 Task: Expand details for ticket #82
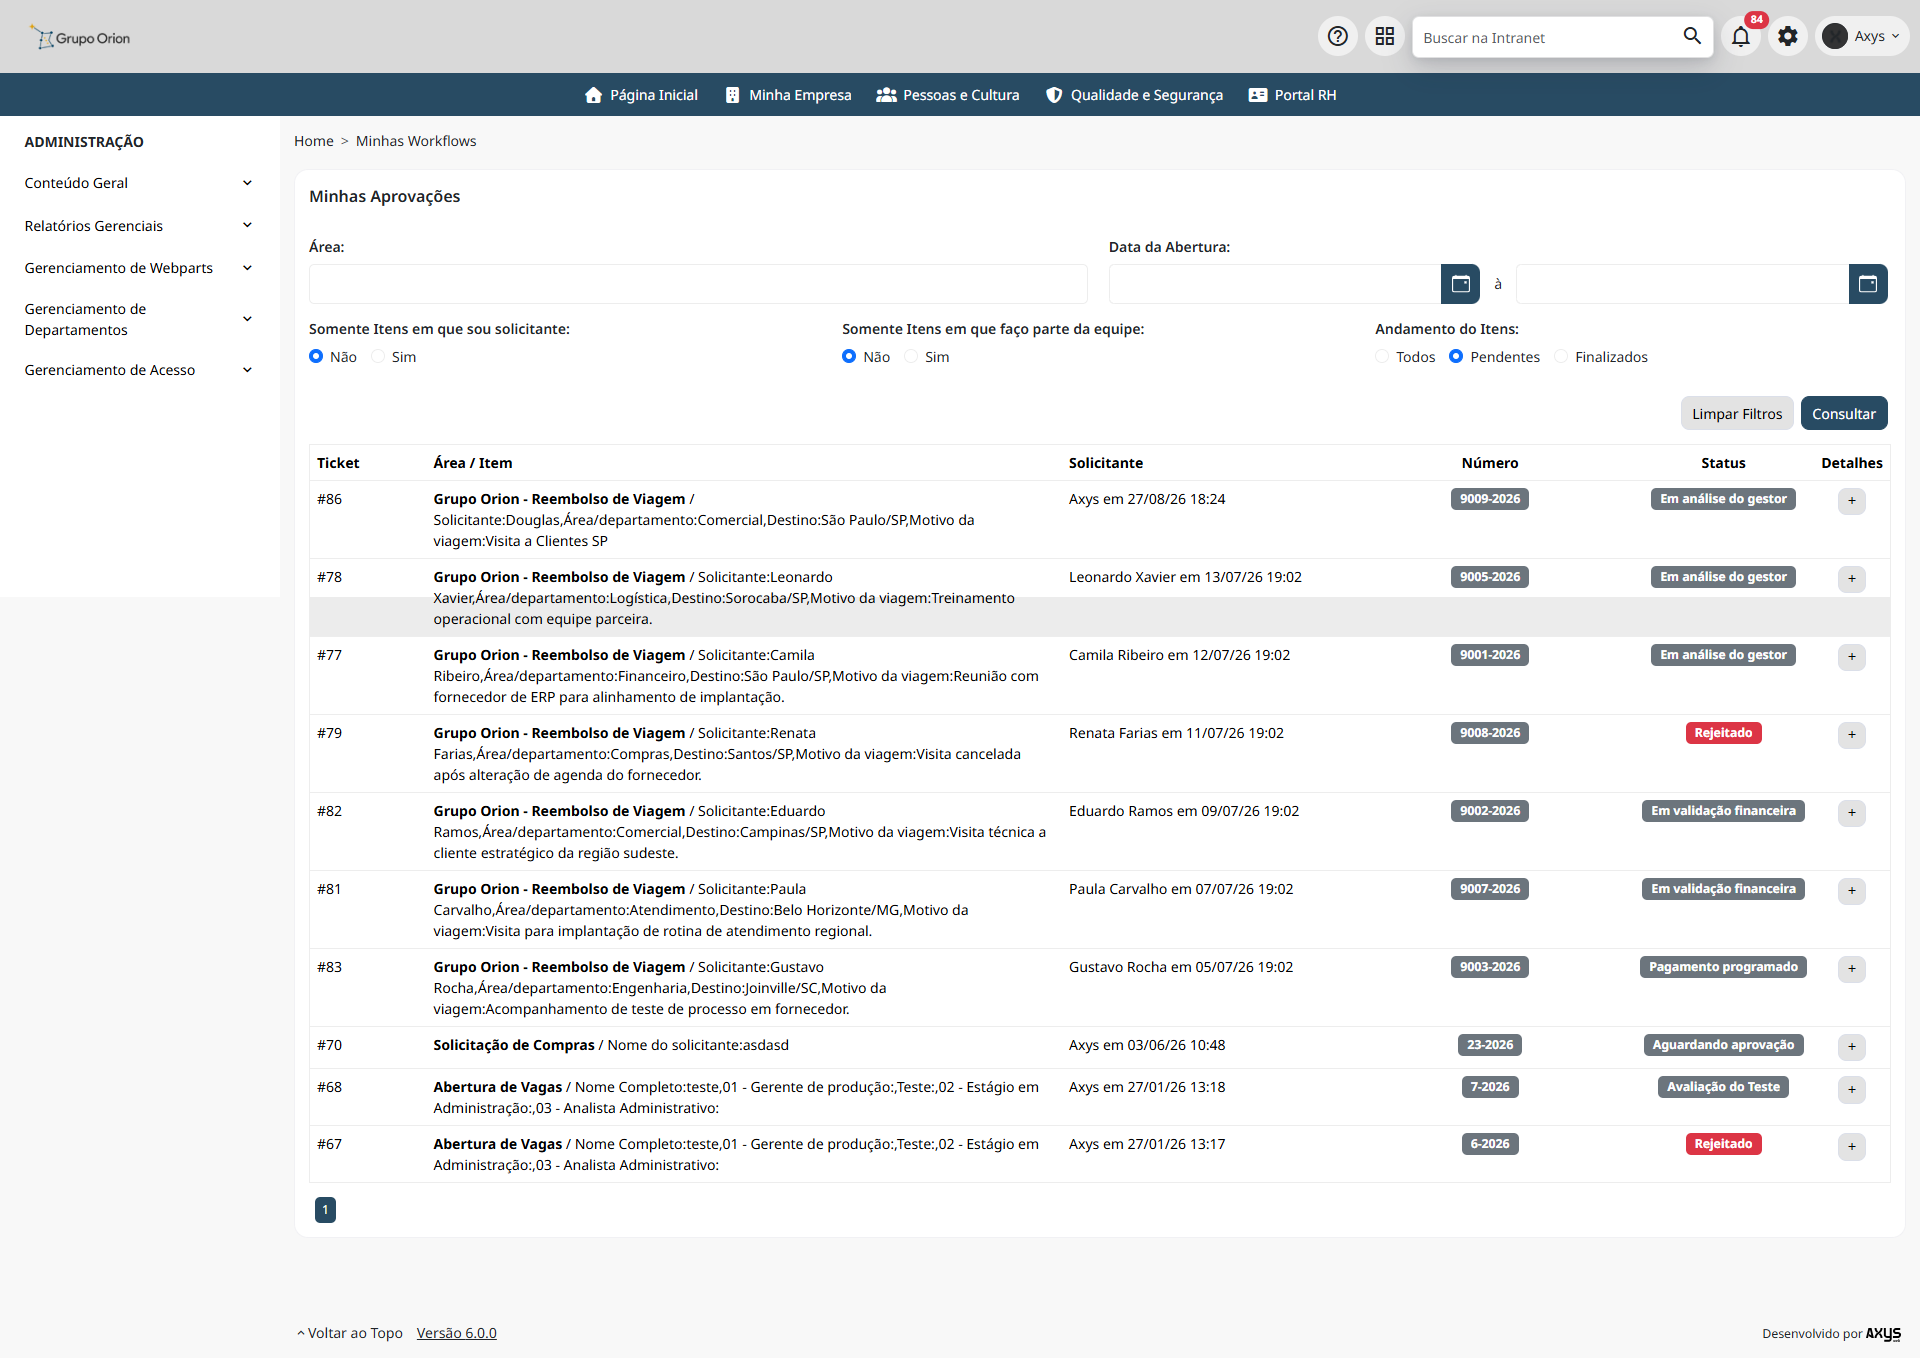point(1852,813)
